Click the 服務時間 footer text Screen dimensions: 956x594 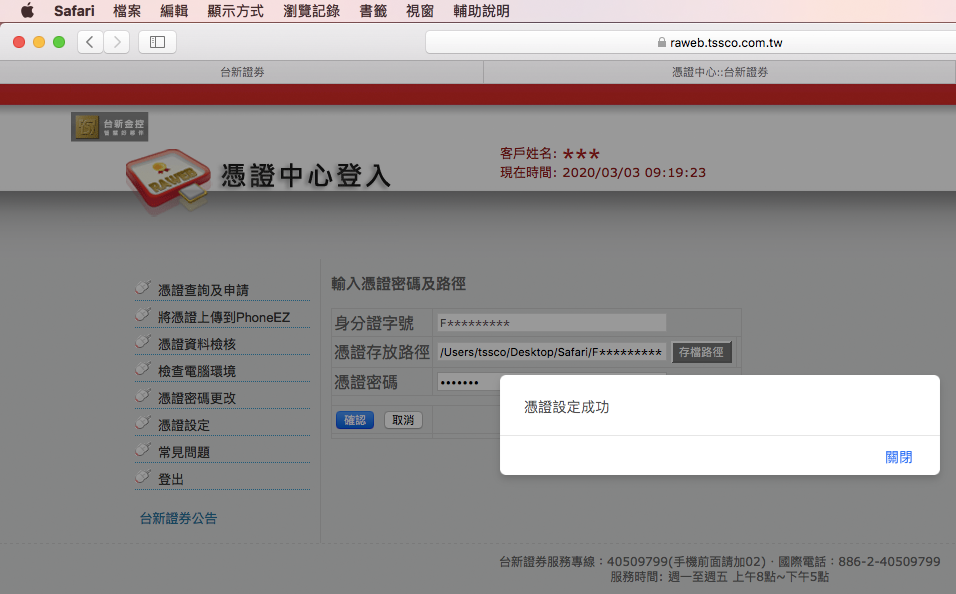[x=719, y=576]
